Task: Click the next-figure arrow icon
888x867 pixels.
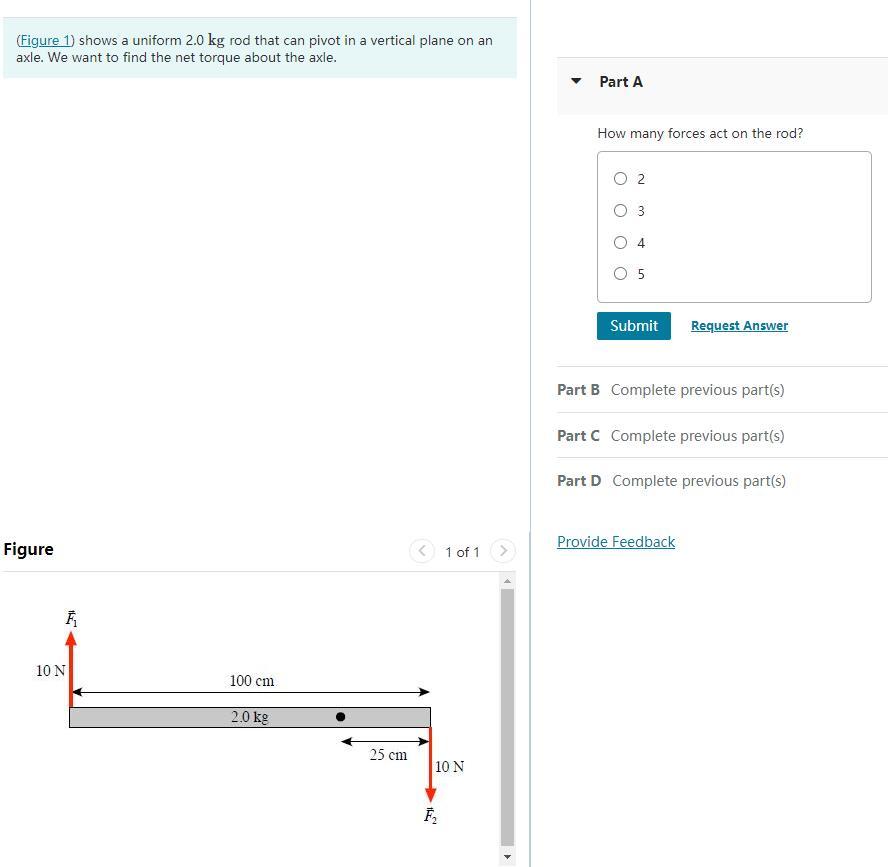Action: (x=502, y=551)
